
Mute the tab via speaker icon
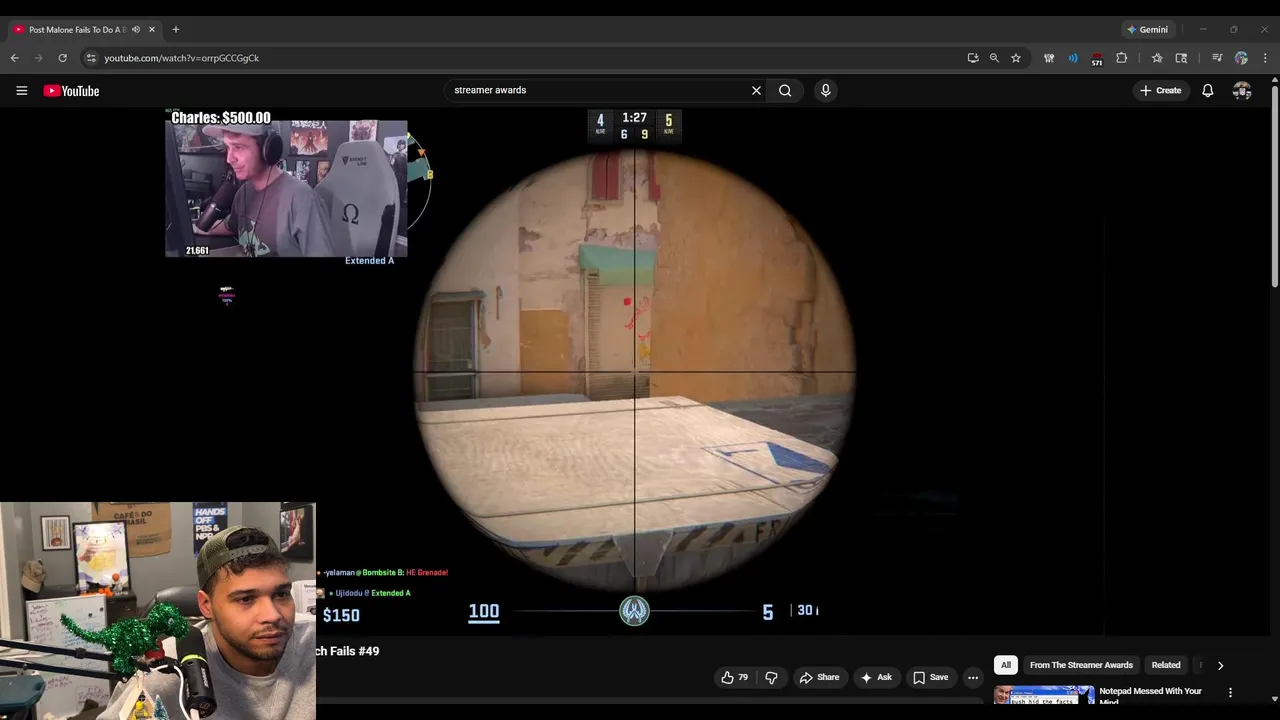click(x=136, y=29)
